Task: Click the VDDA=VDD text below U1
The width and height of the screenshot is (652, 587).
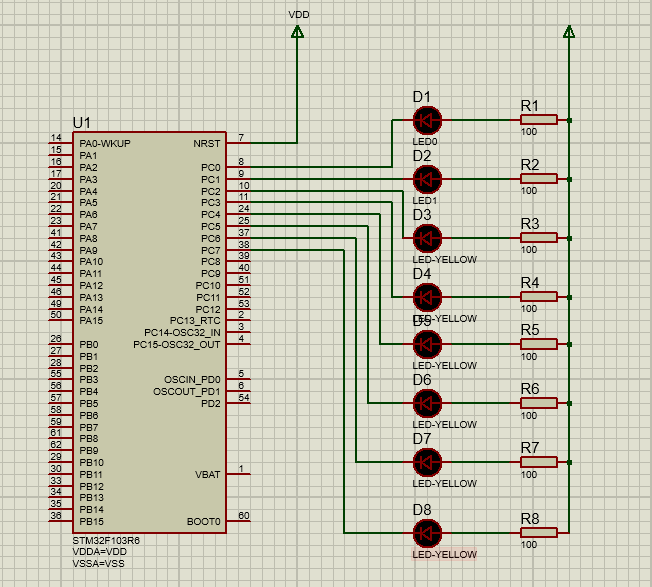Action: pos(99,551)
